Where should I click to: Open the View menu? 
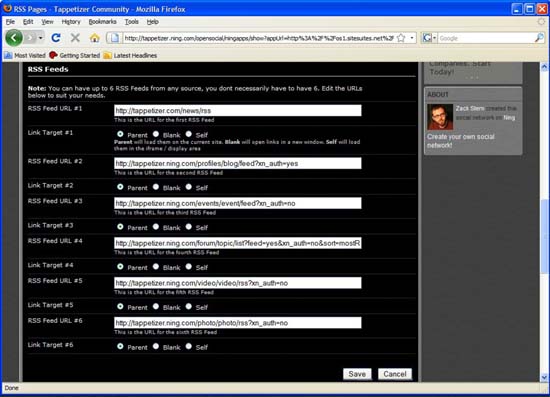(x=47, y=22)
